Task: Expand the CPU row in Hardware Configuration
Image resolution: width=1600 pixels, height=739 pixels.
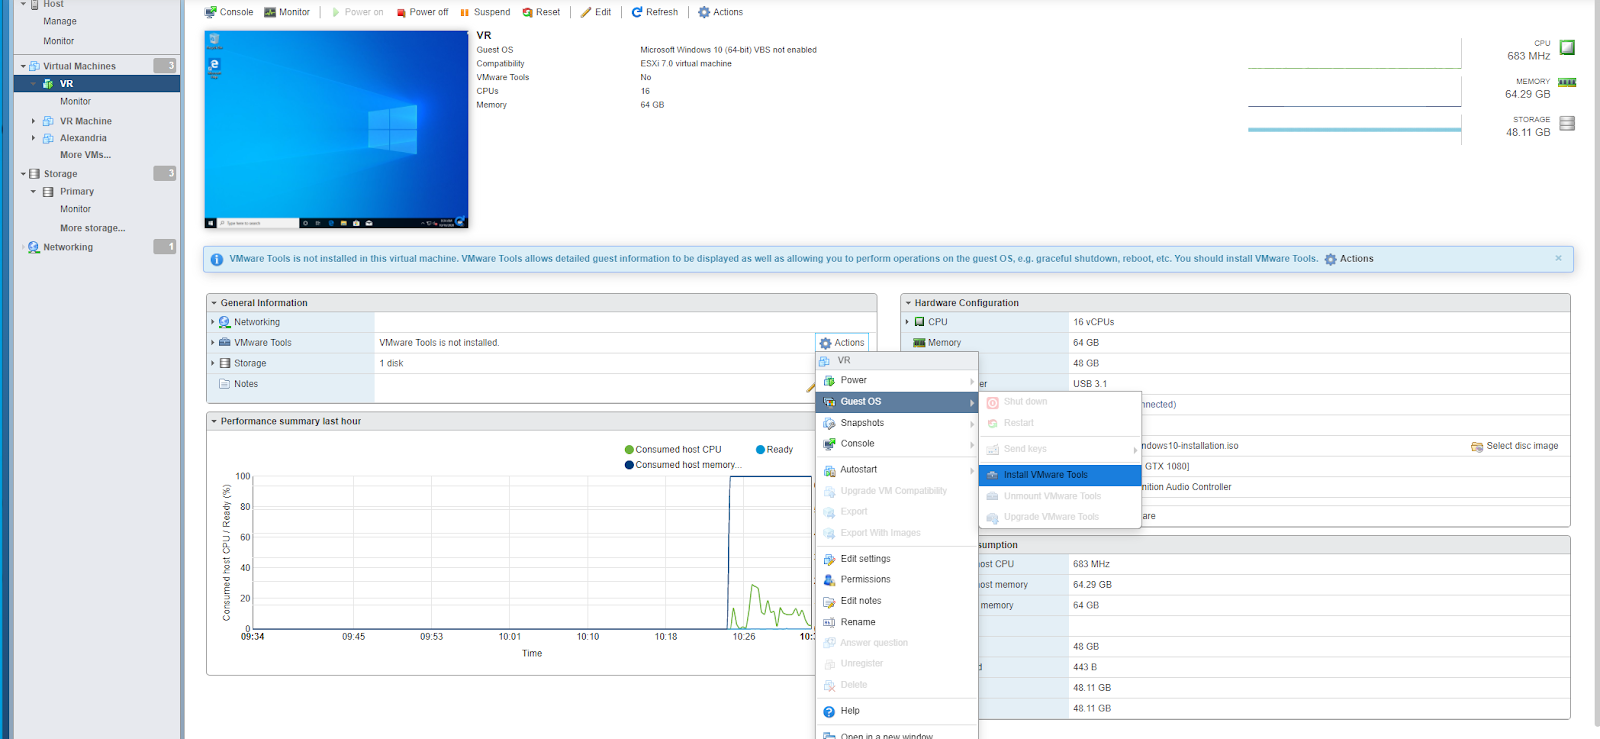Action: click(907, 322)
